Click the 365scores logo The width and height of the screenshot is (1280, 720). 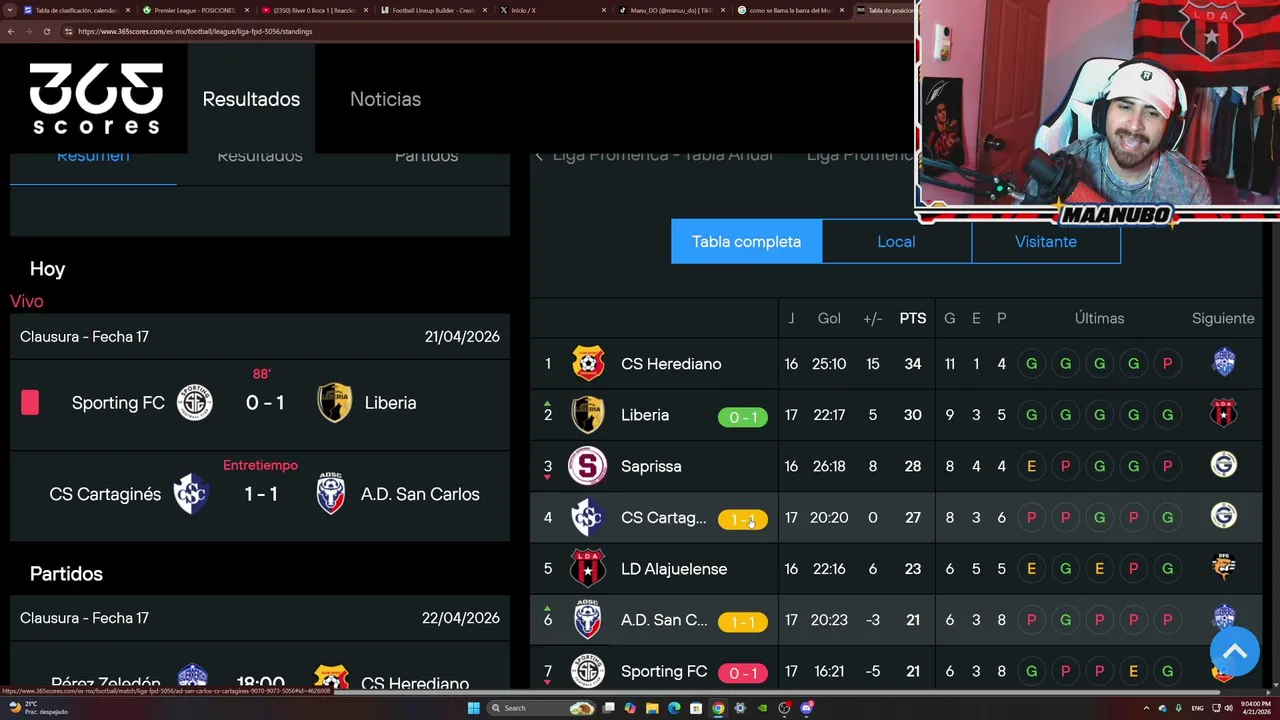[96, 99]
